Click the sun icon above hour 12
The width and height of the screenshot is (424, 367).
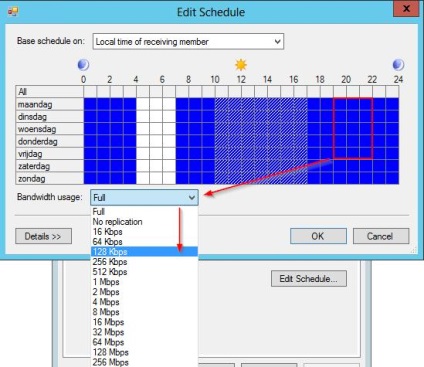point(241,65)
